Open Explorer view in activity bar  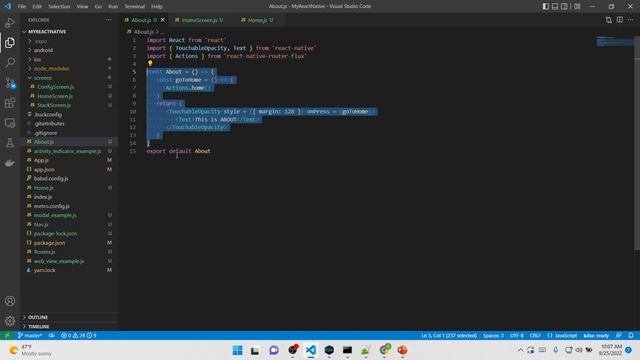click(10, 42)
